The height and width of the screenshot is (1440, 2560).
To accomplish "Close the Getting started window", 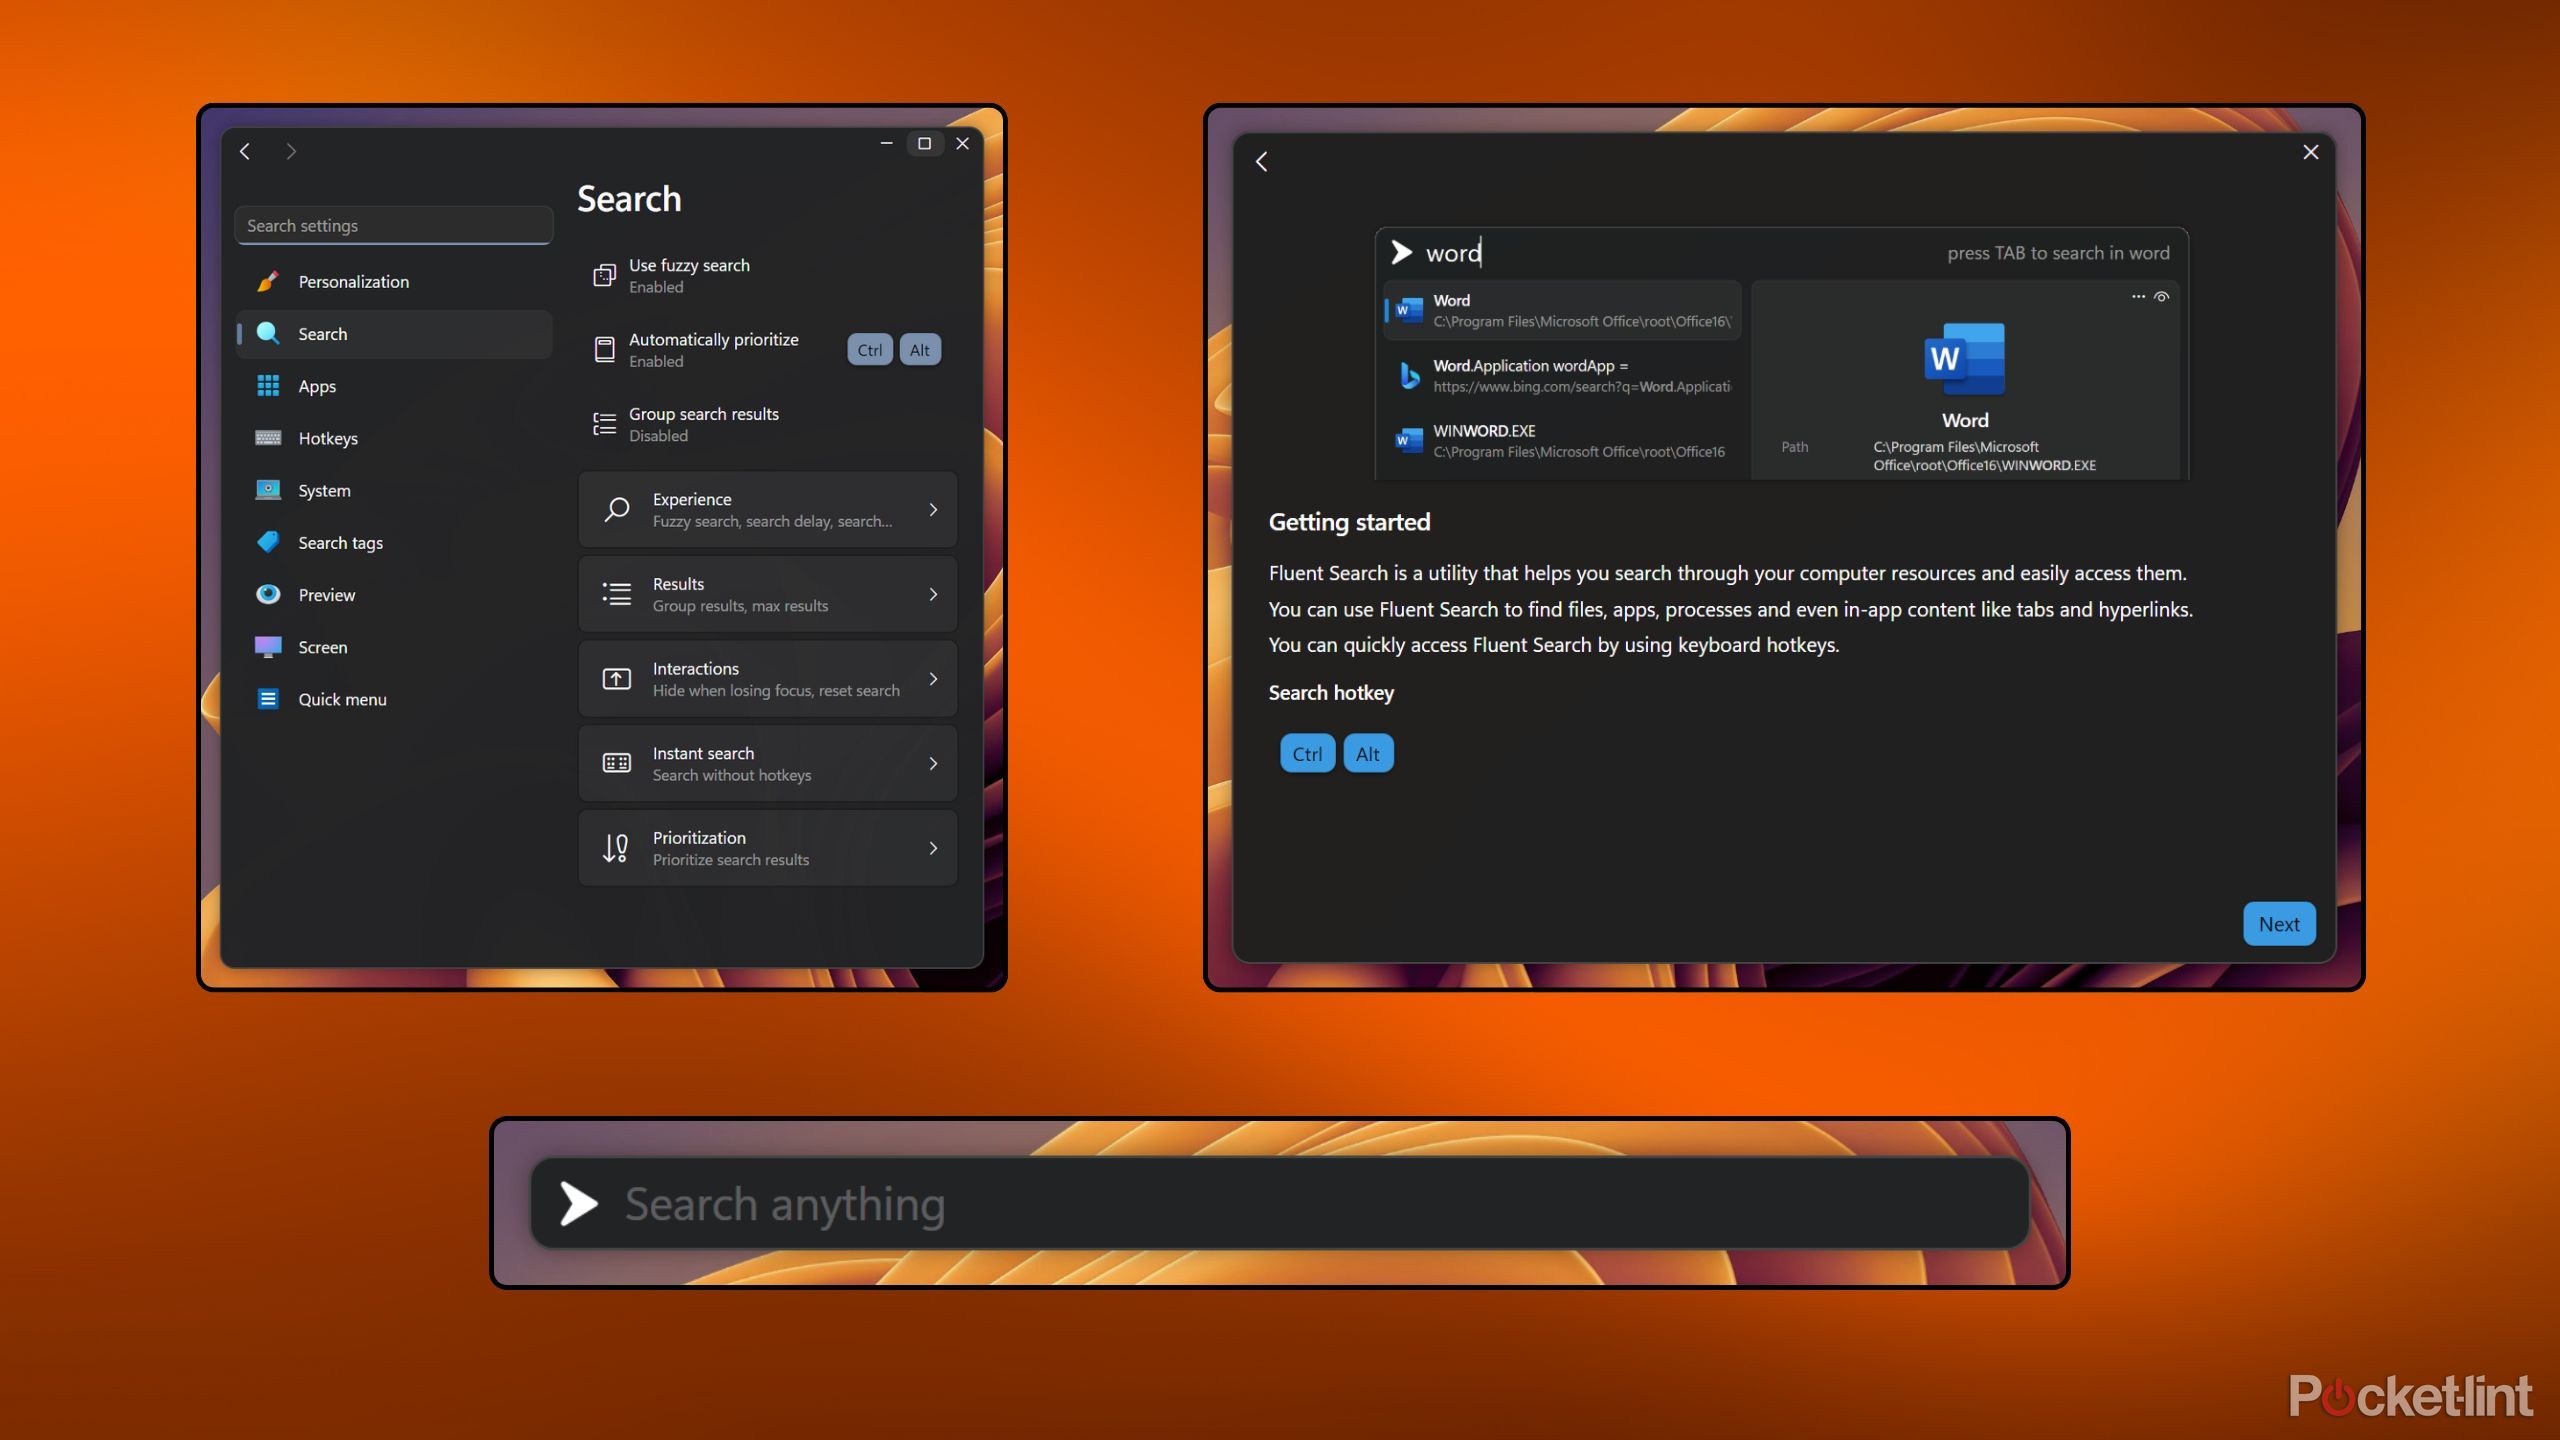I will tap(2310, 152).
